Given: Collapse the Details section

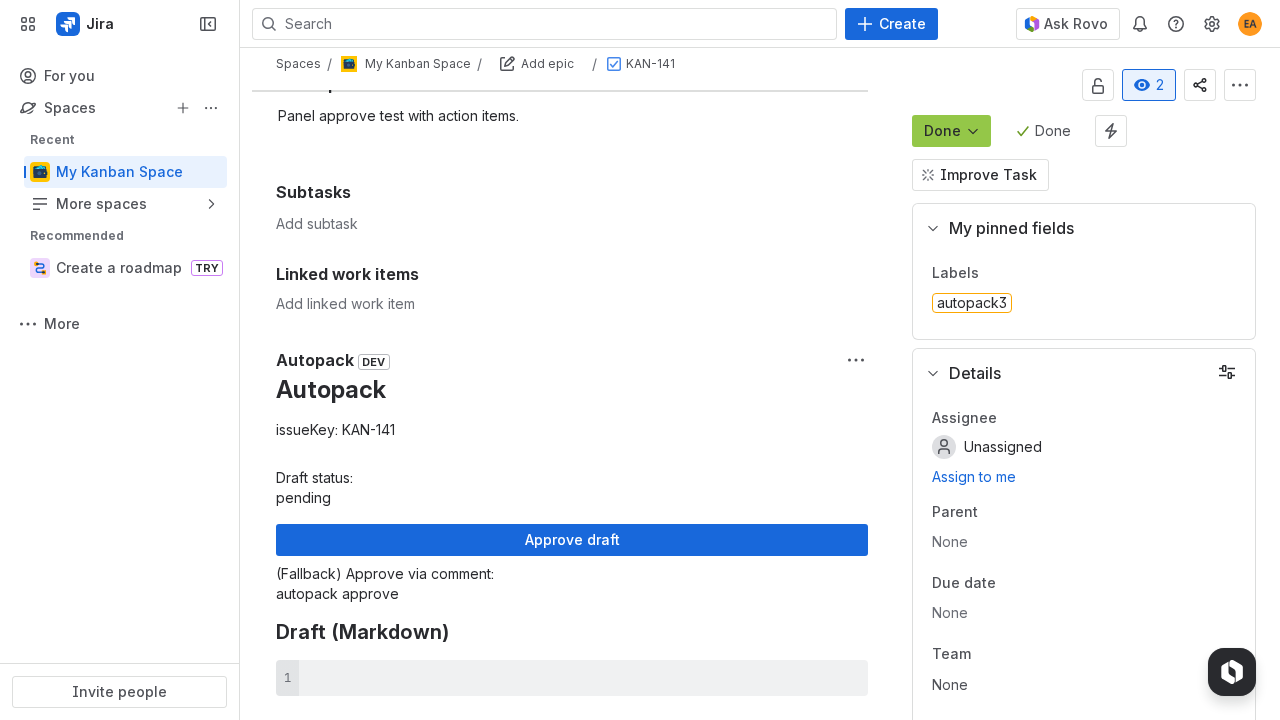Looking at the screenshot, I should click(933, 373).
